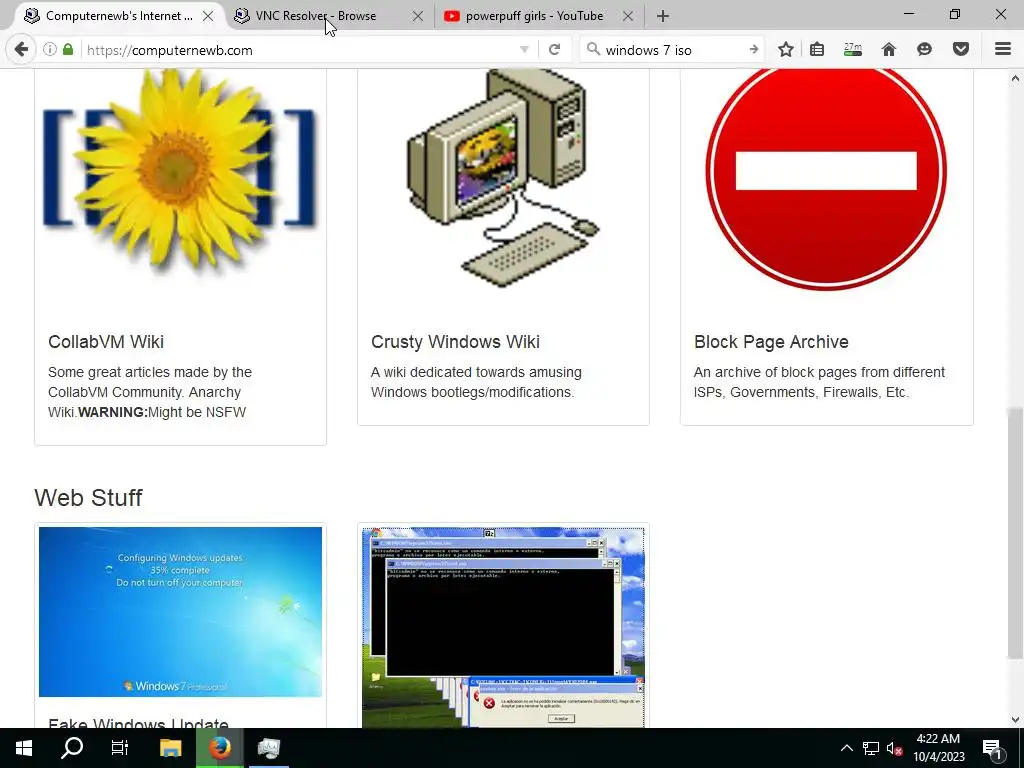This screenshot has width=1024, height=768.
Task: Select the Computernewb's Internet tab
Action: click(x=119, y=16)
